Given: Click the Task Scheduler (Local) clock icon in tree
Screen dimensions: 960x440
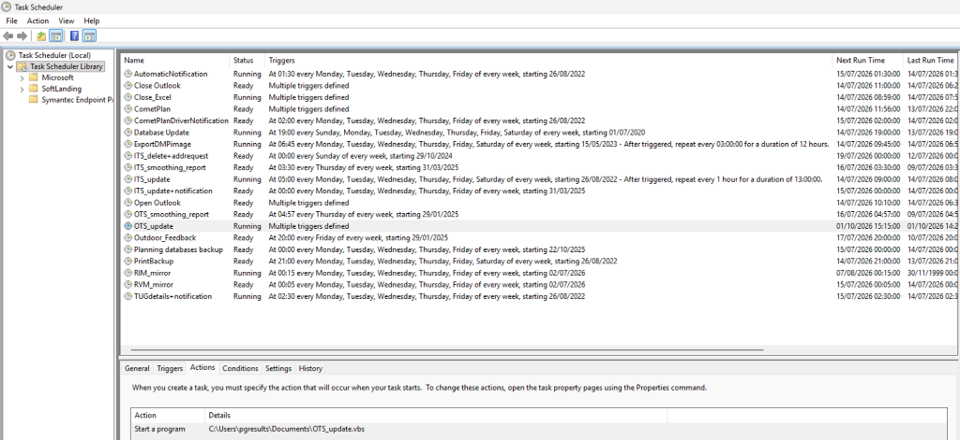Looking at the screenshot, I should point(10,55).
